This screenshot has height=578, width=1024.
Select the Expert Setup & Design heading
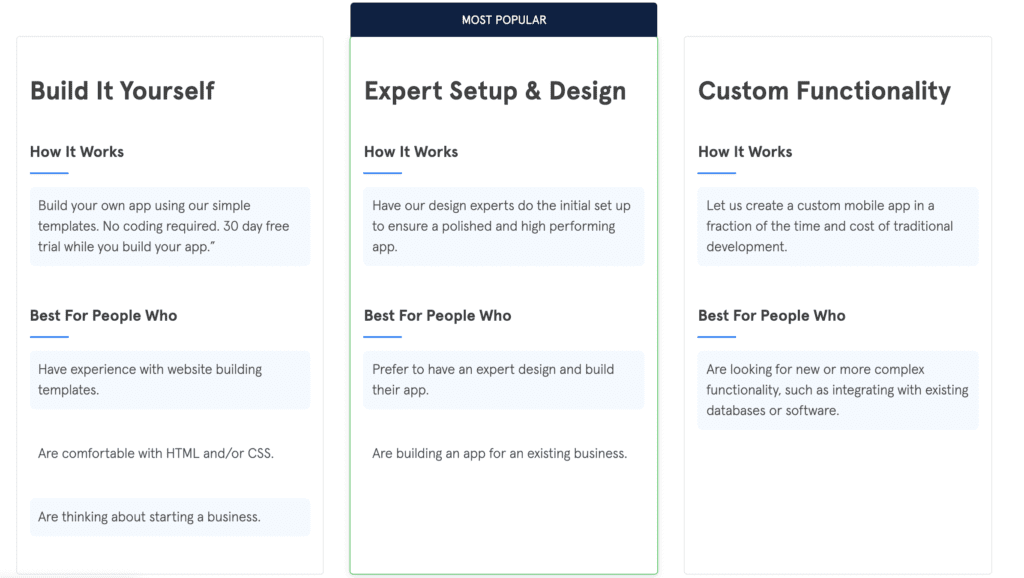(x=494, y=91)
